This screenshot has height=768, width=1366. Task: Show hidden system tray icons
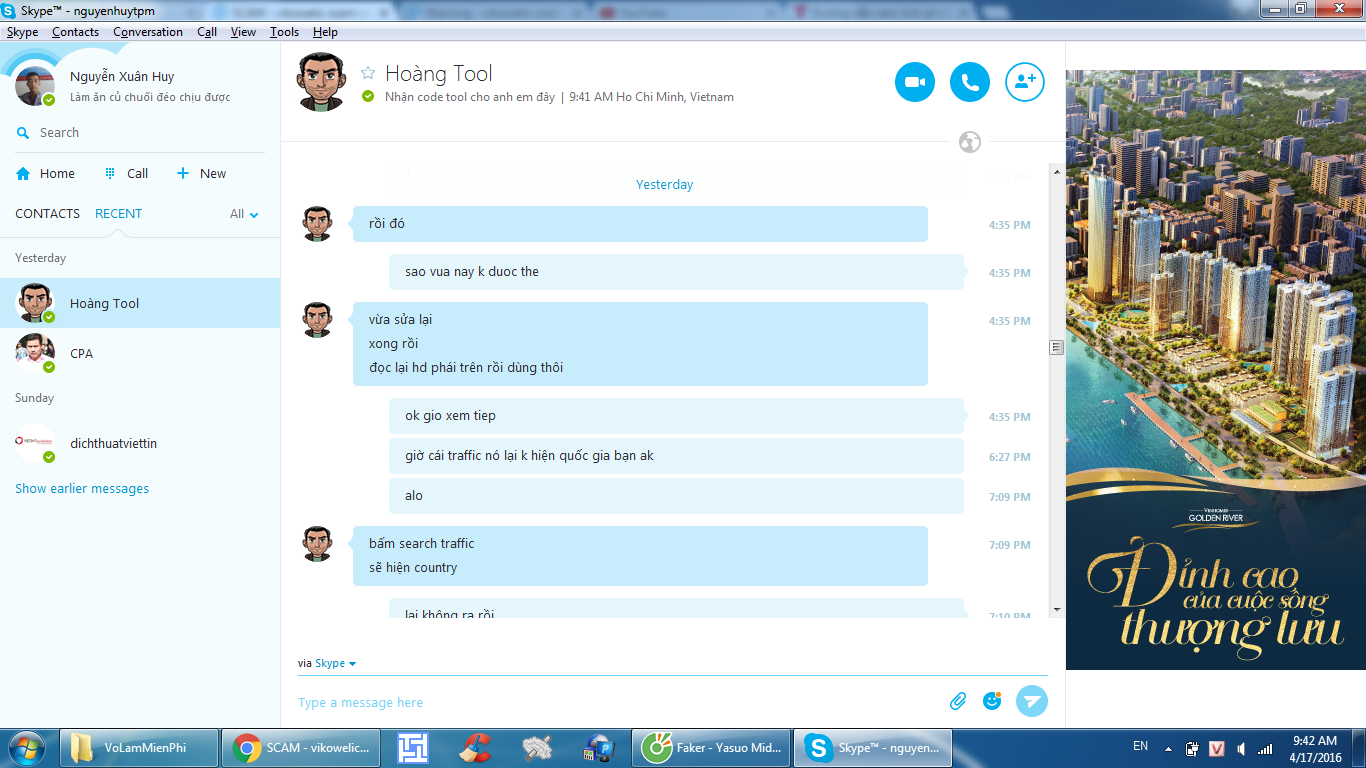click(x=1168, y=748)
